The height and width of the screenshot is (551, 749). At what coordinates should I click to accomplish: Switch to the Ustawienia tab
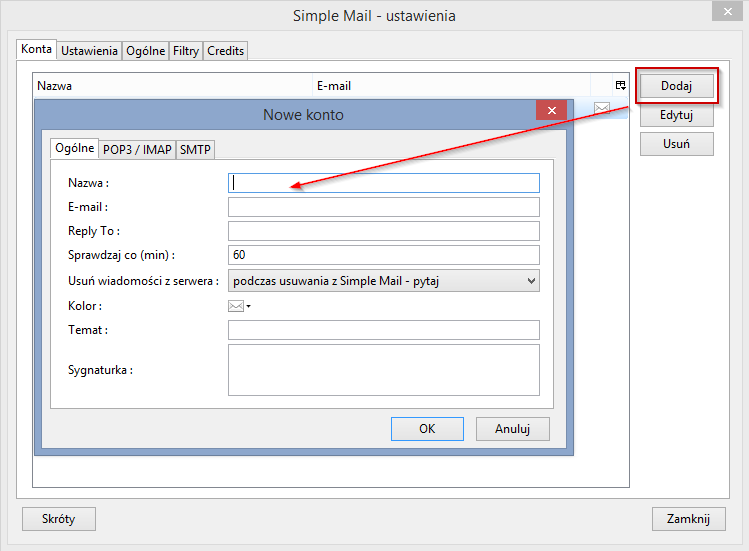pos(89,51)
